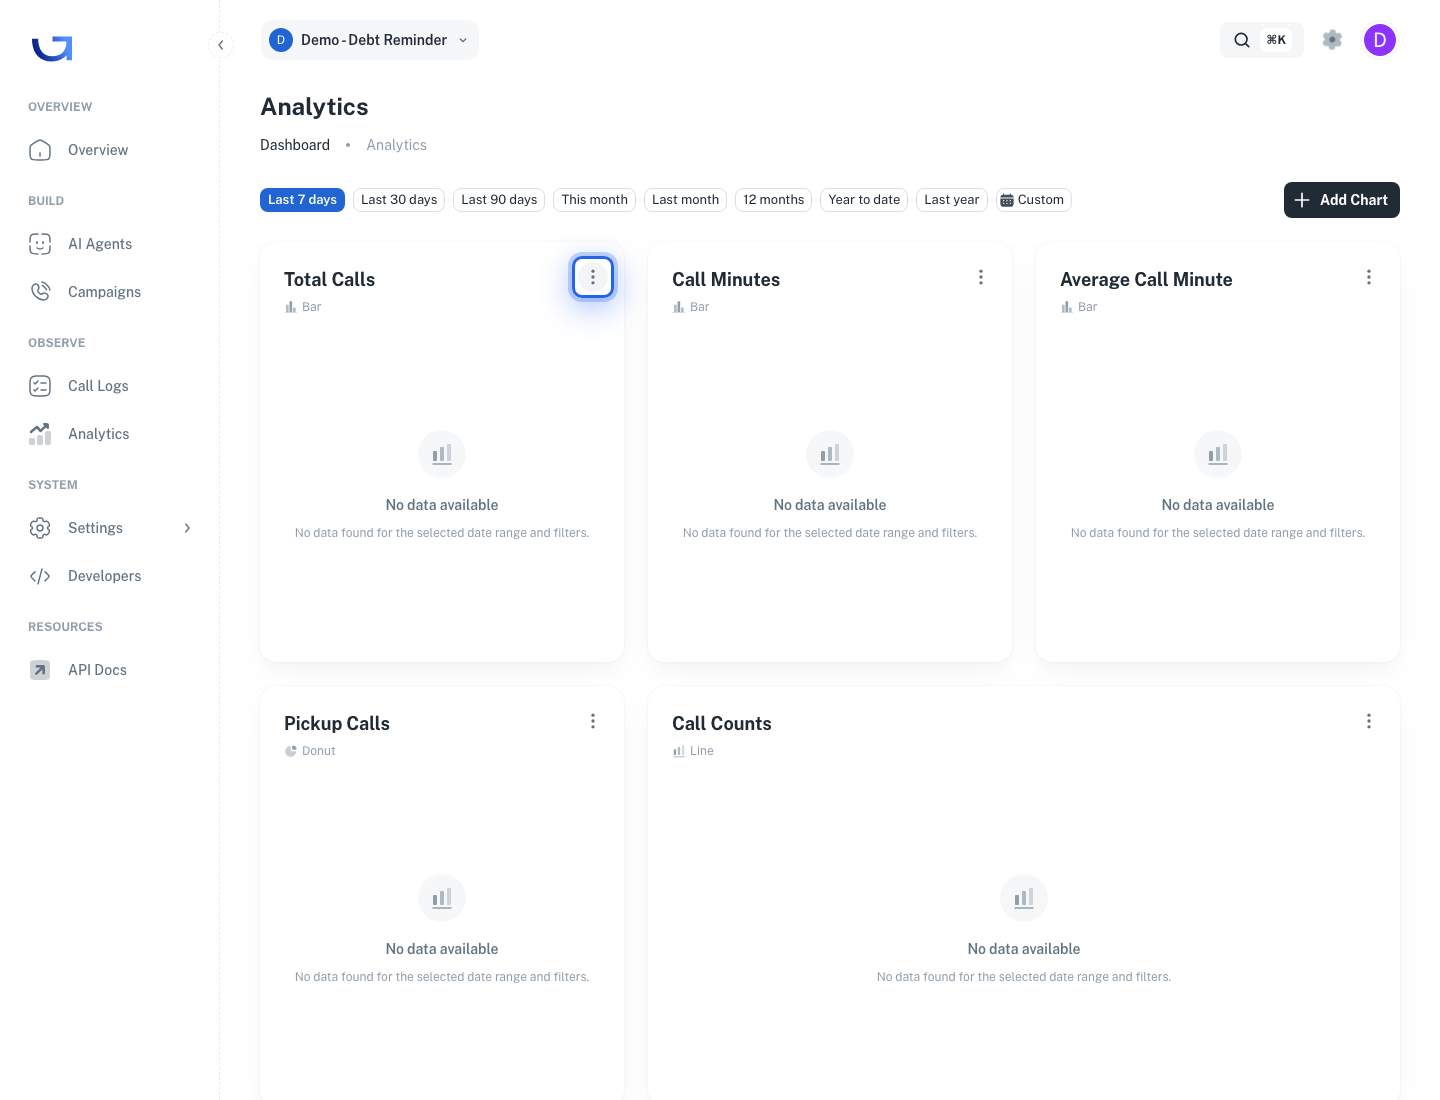Open the user avatar D menu
Screen dimensions: 1440x1100
click(x=1380, y=40)
